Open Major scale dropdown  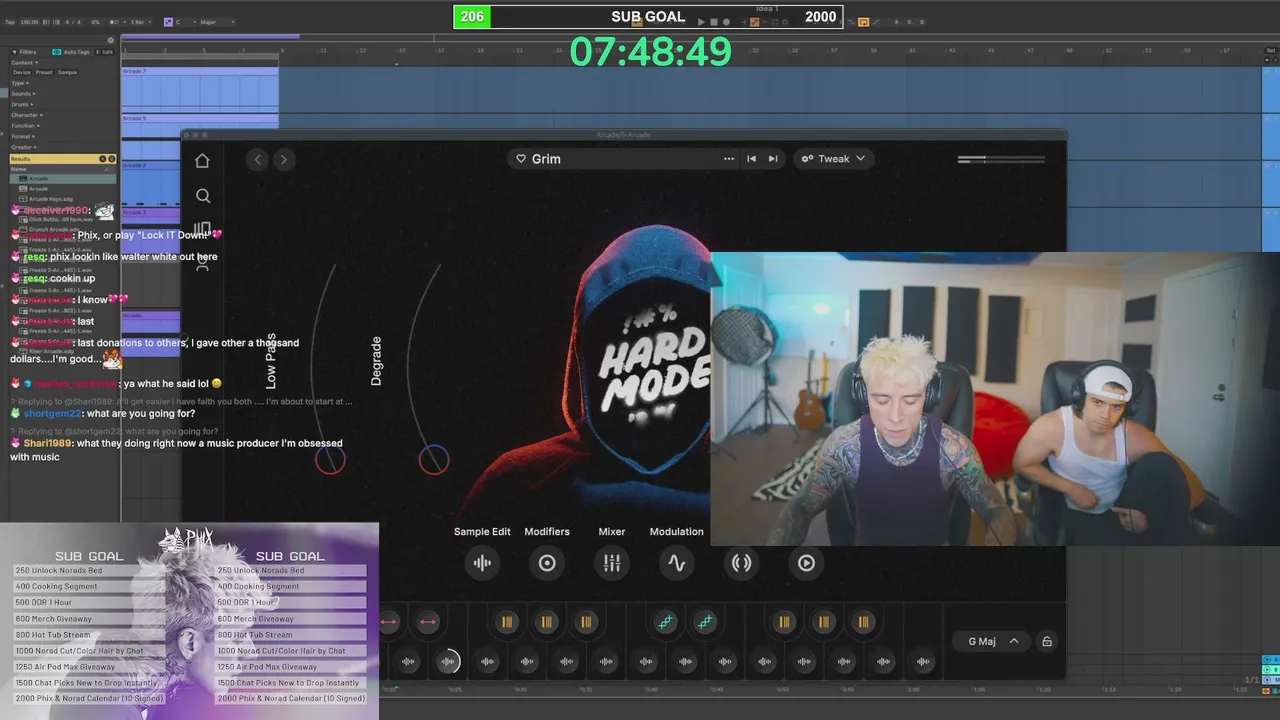pos(217,22)
